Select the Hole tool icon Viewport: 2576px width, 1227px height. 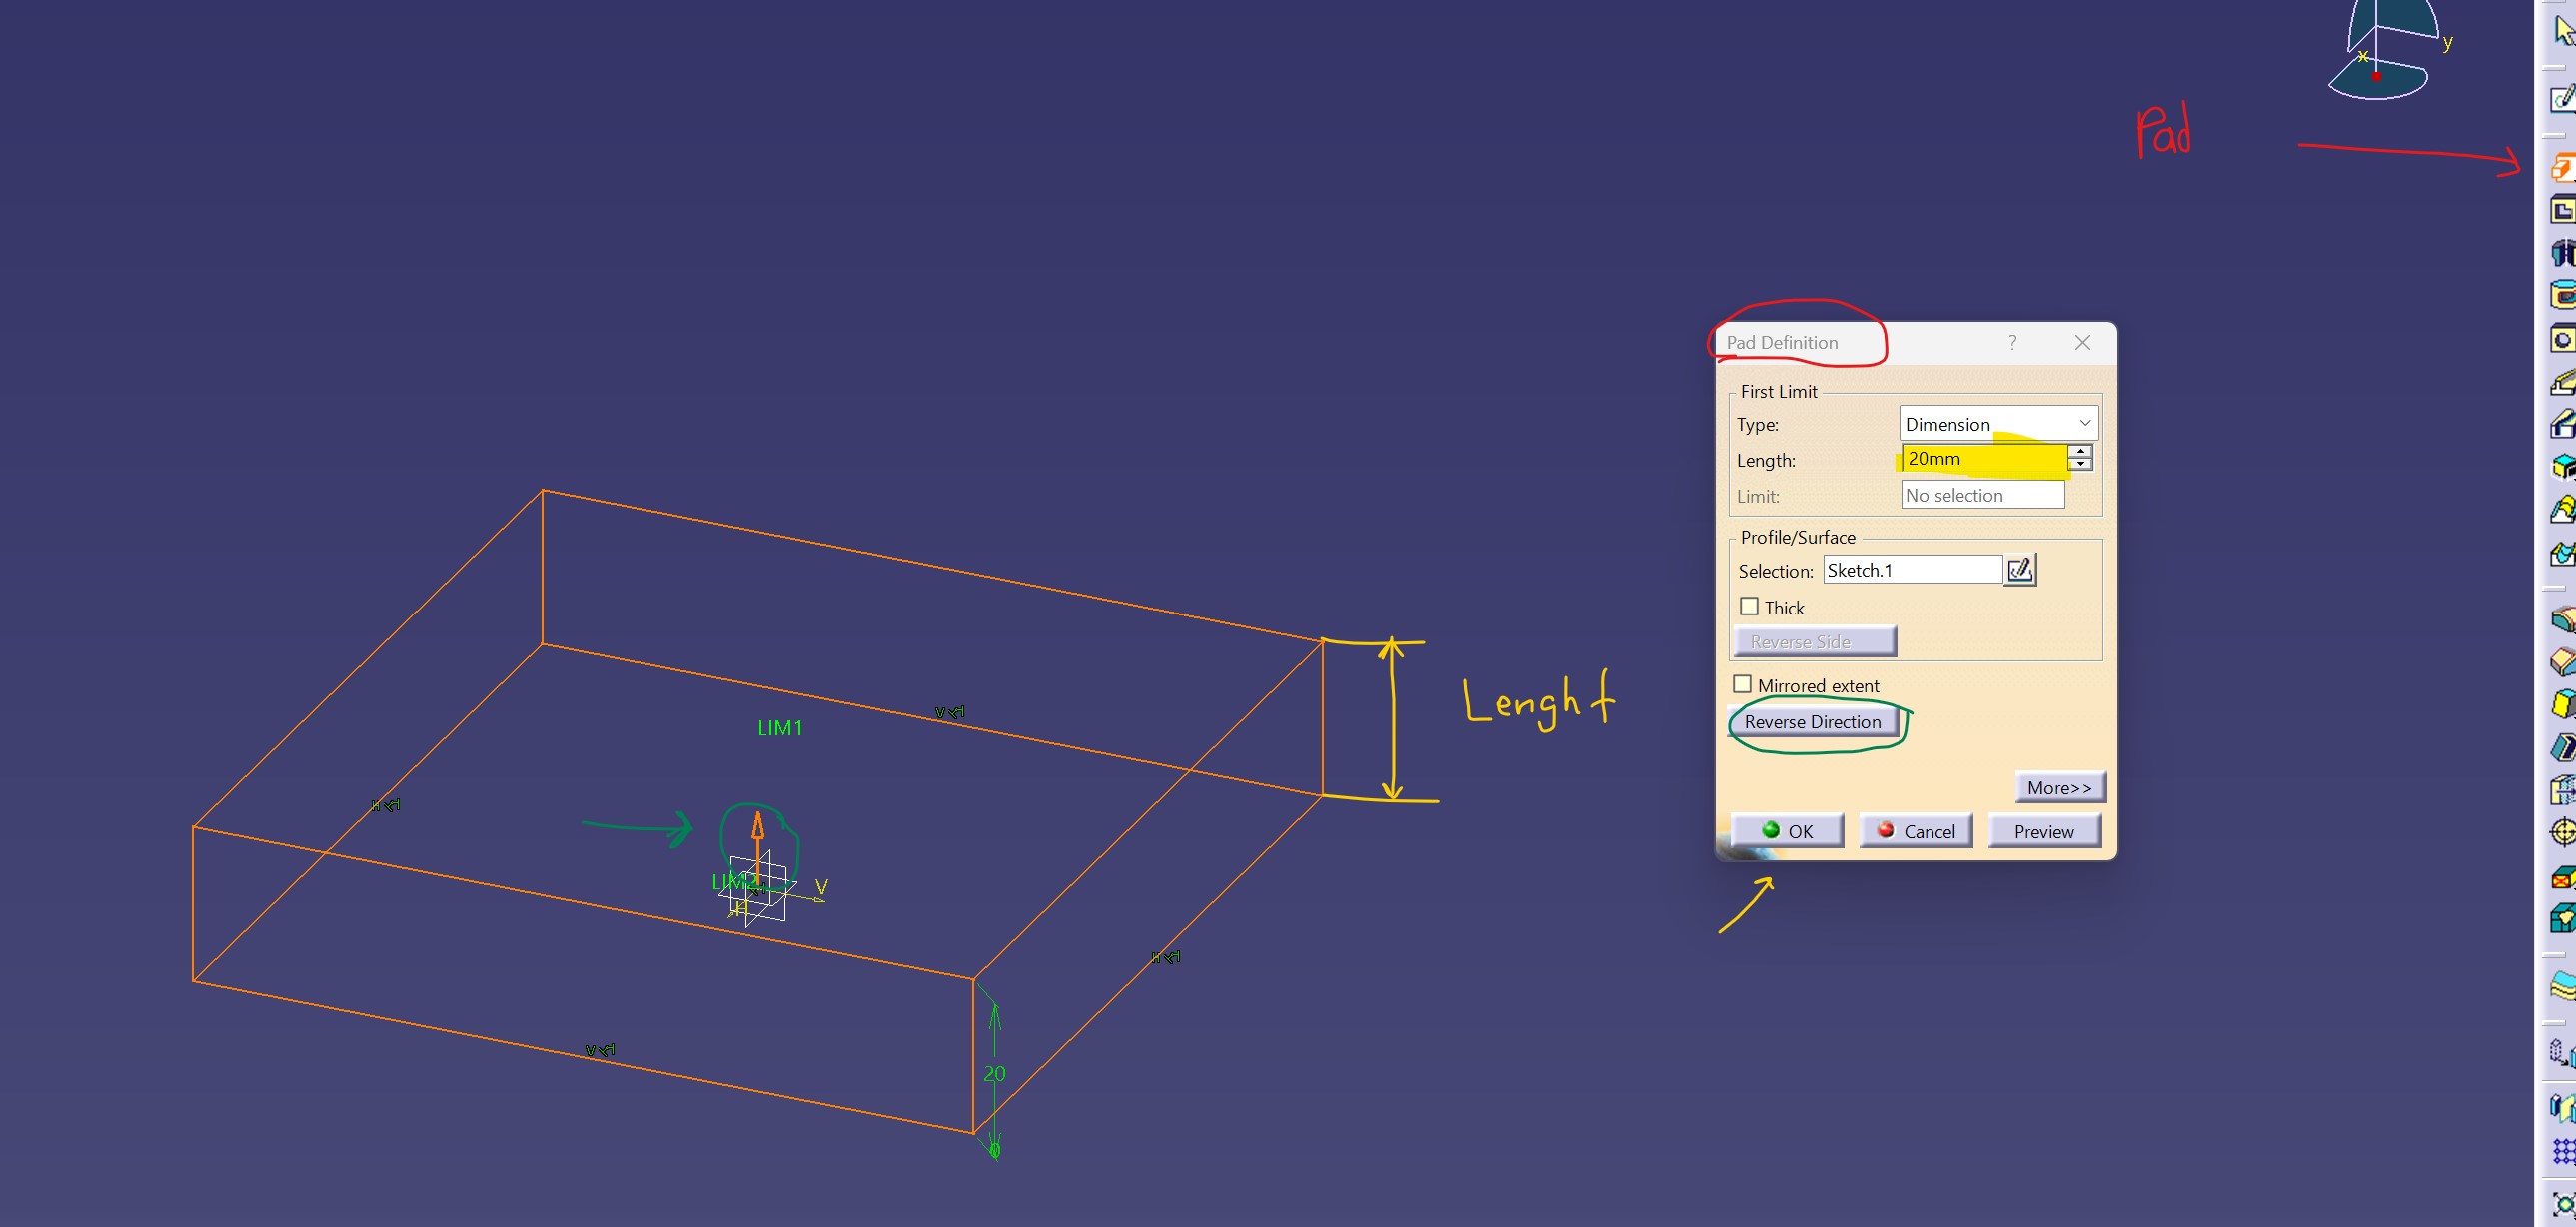coord(2563,339)
